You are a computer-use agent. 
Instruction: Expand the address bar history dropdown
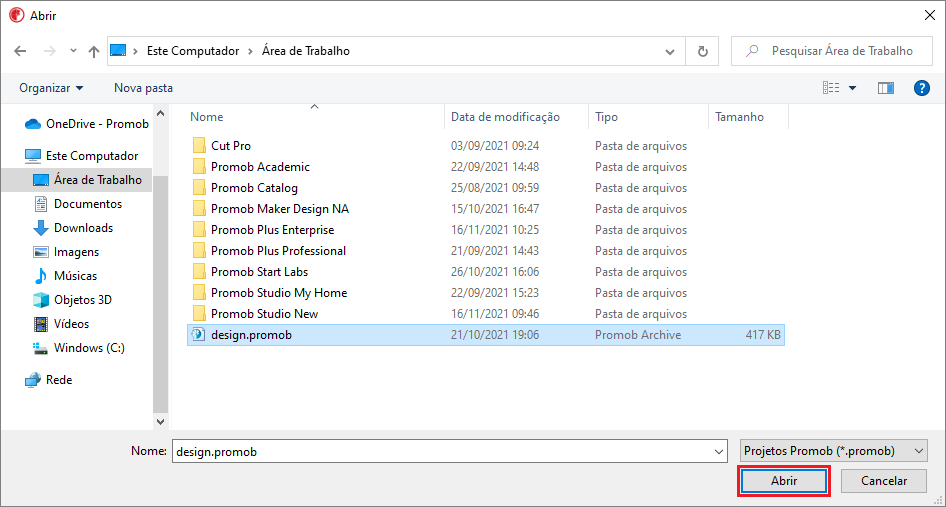[x=670, y=51]
